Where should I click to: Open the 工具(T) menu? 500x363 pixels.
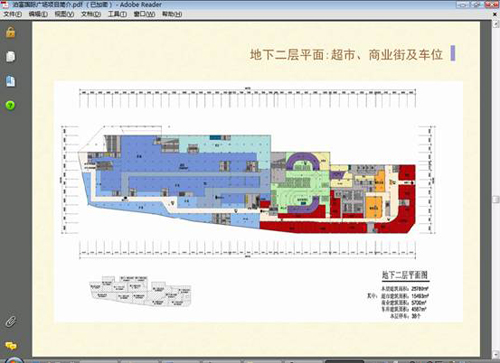[x=117, y=14]
